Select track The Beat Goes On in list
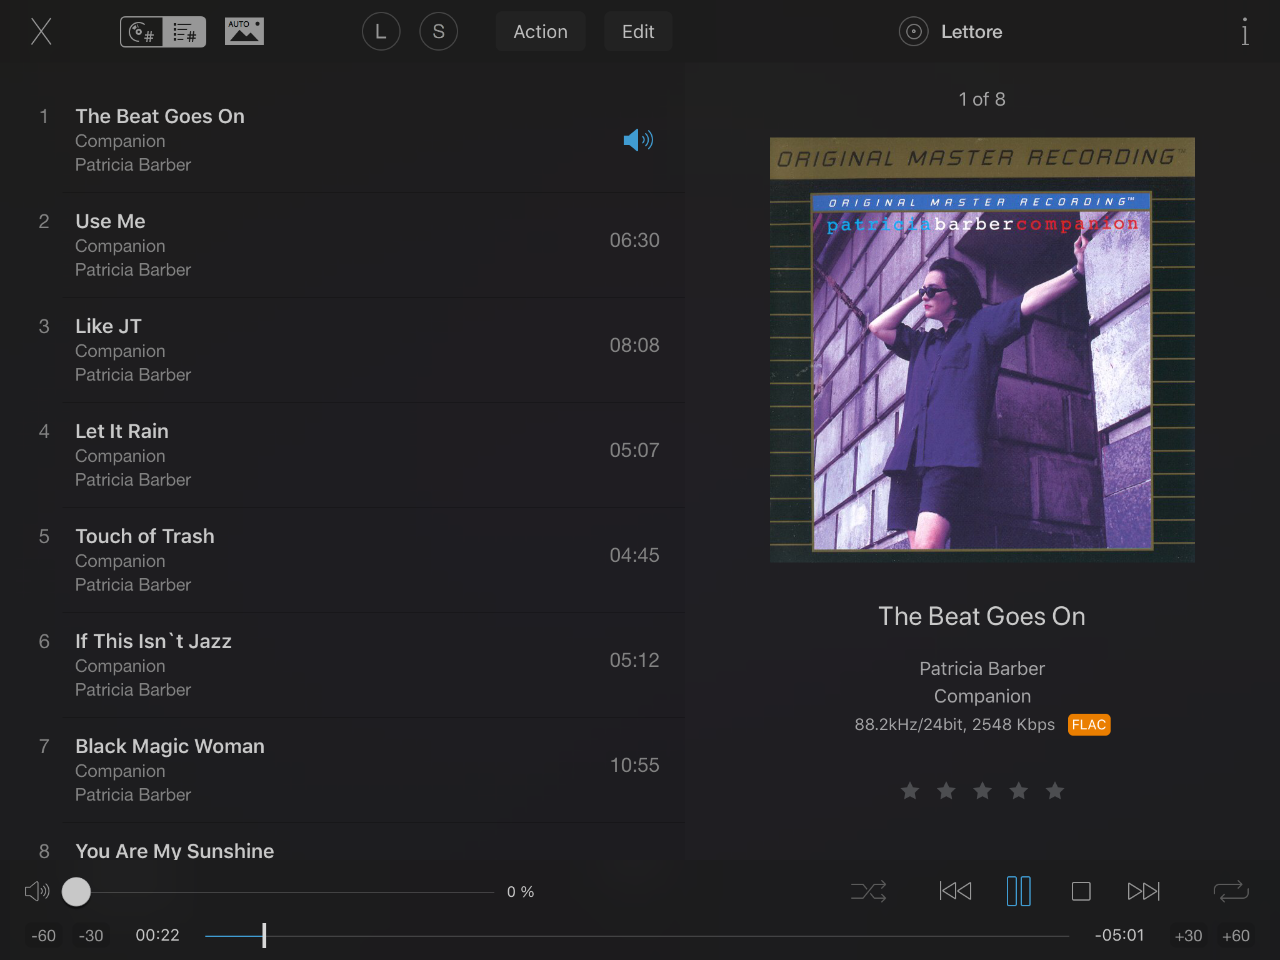The height and width of the screenshot is (960, 1280). [342, 140]
